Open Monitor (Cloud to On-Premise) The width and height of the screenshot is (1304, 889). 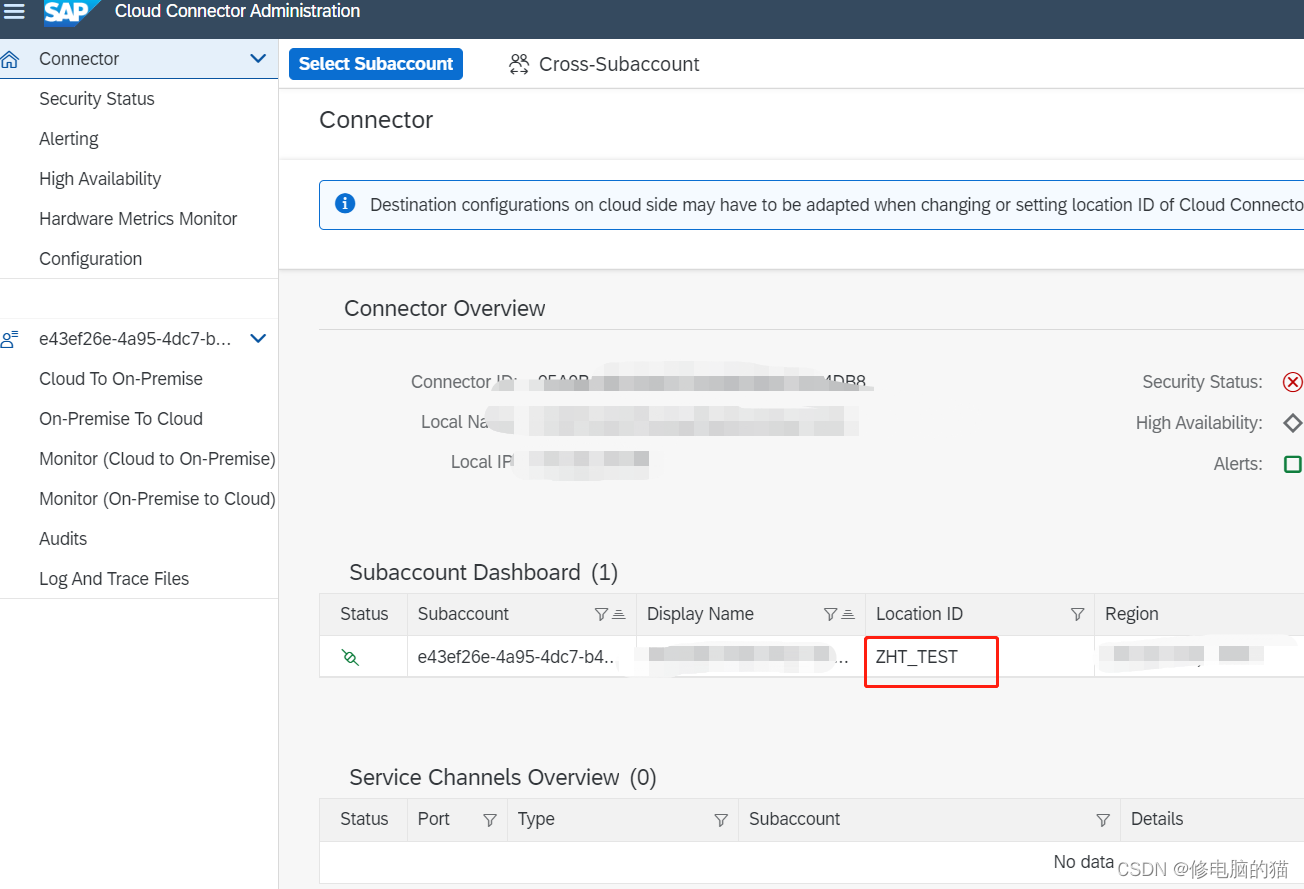tap(157, 459)
